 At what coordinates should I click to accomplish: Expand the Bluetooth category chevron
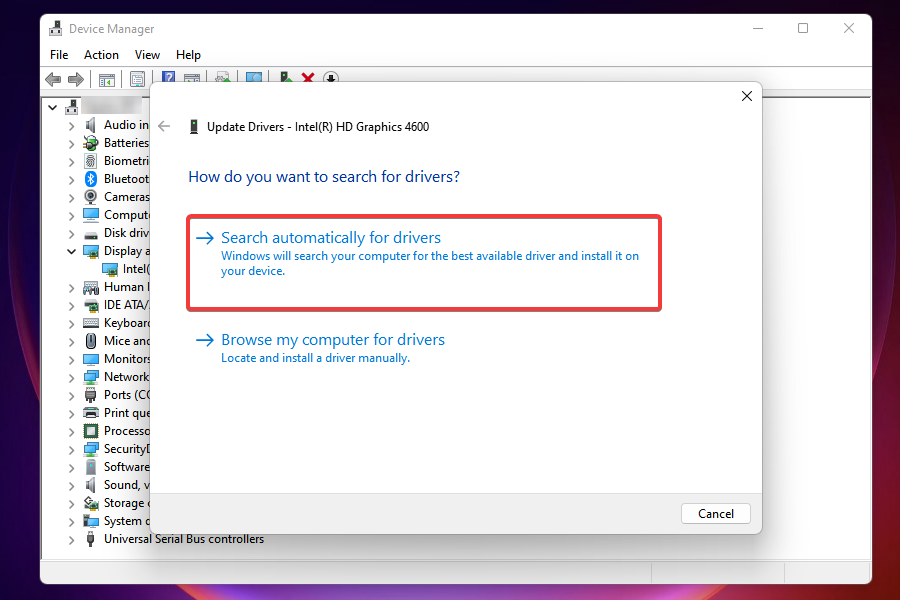[71, 180]
